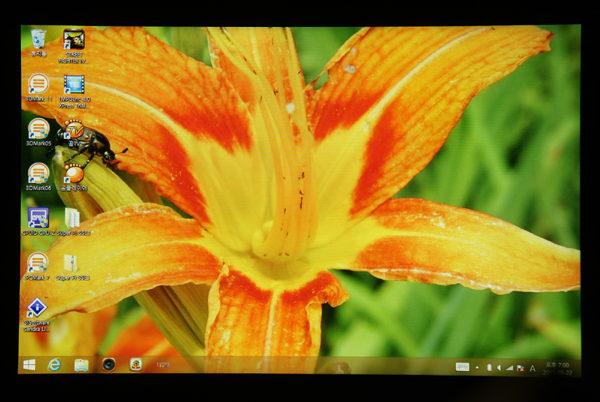Open the taskbar clock showing 7:00
The image size is (600, 402).
click(557, 368)
